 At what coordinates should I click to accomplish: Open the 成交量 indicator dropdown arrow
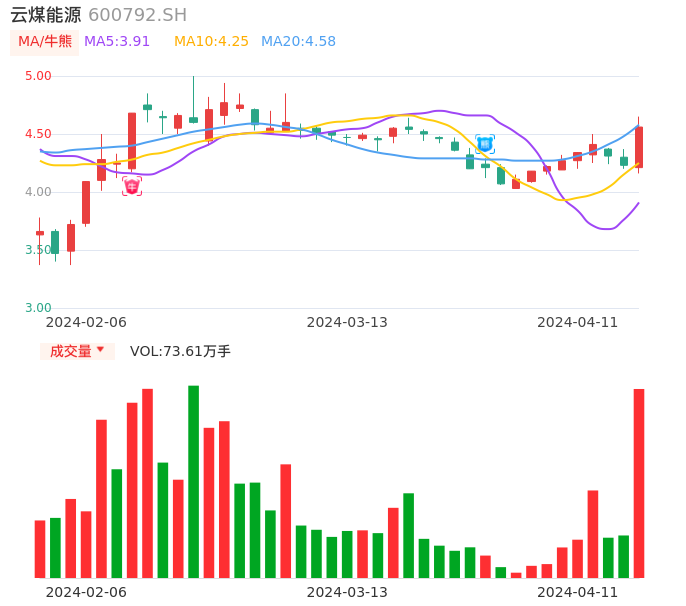[100, 350]
